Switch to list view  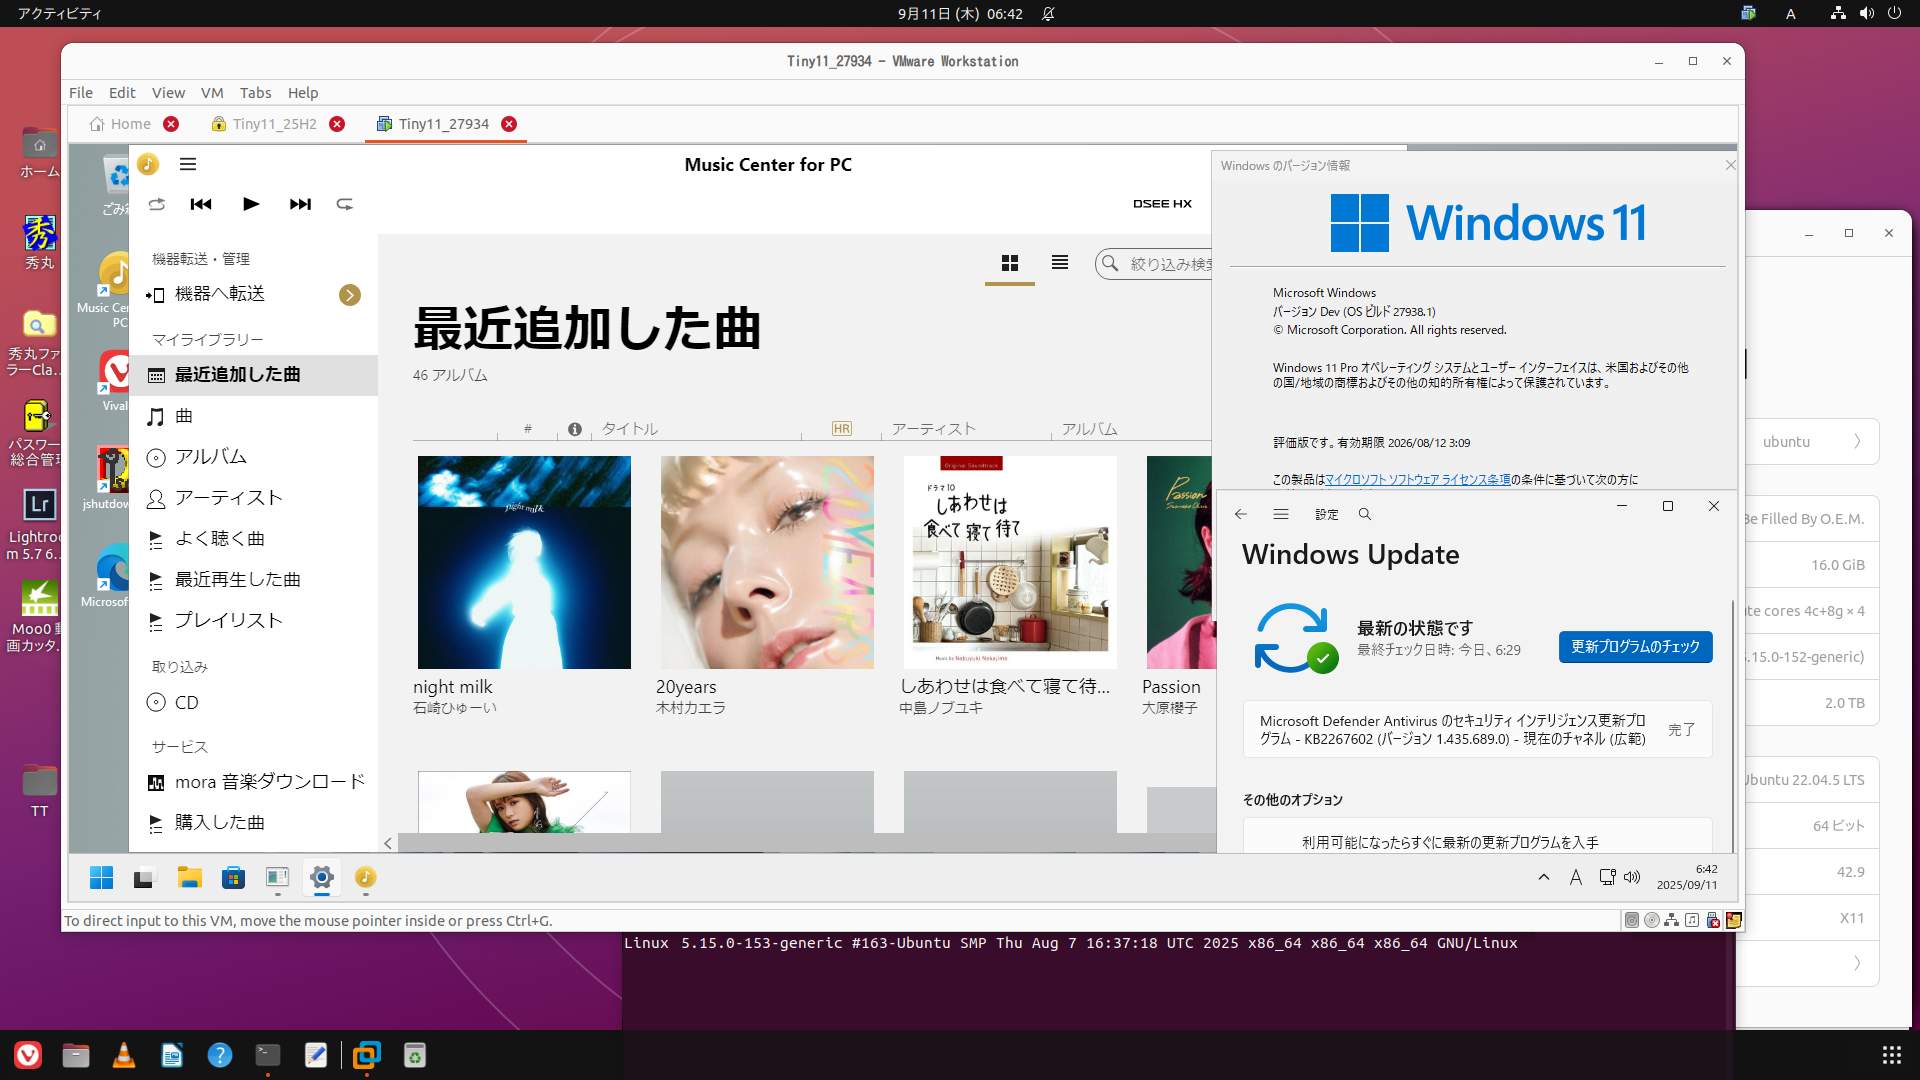[1060, 263]
